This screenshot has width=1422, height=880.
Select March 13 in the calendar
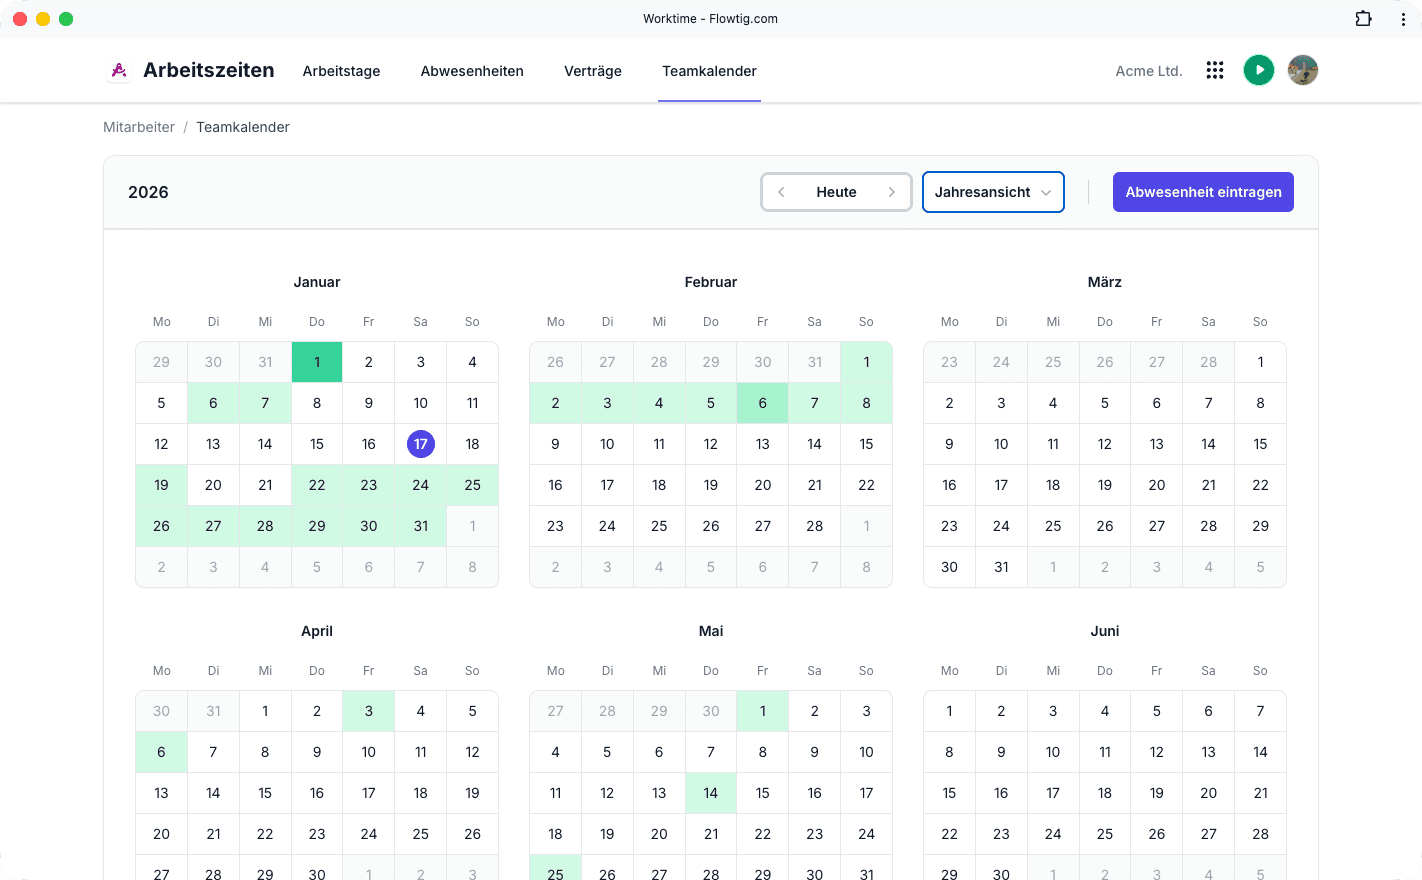click(1157, 444)
